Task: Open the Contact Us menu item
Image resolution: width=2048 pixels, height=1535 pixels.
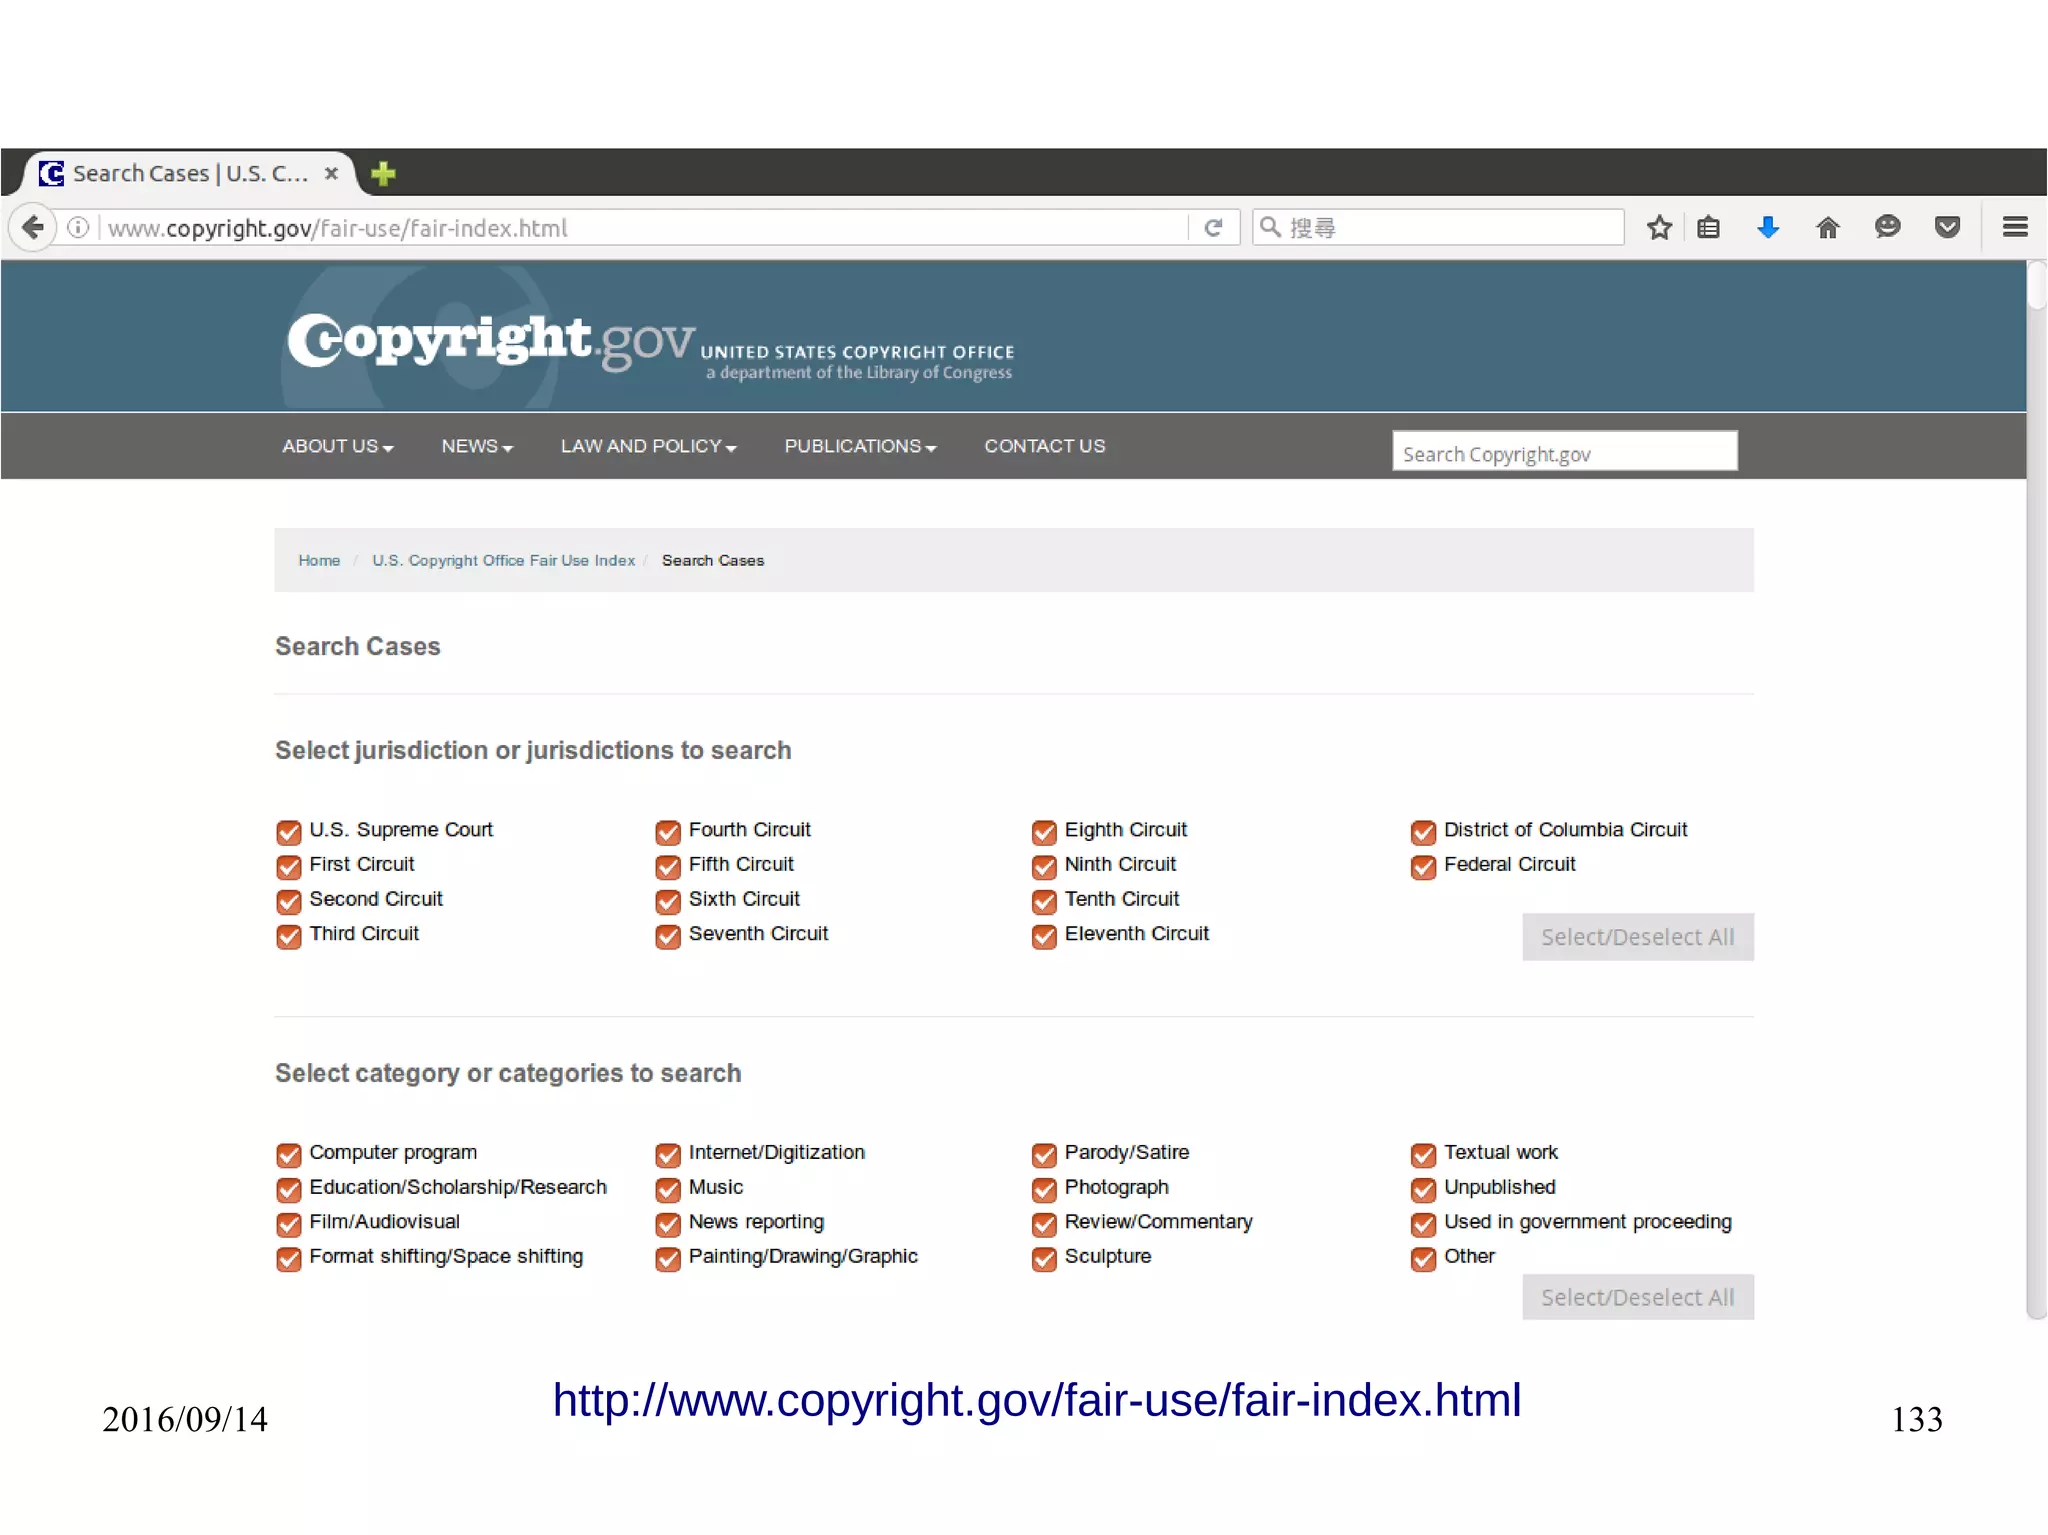Action: pyautogui.click(x=1044, y=446)
